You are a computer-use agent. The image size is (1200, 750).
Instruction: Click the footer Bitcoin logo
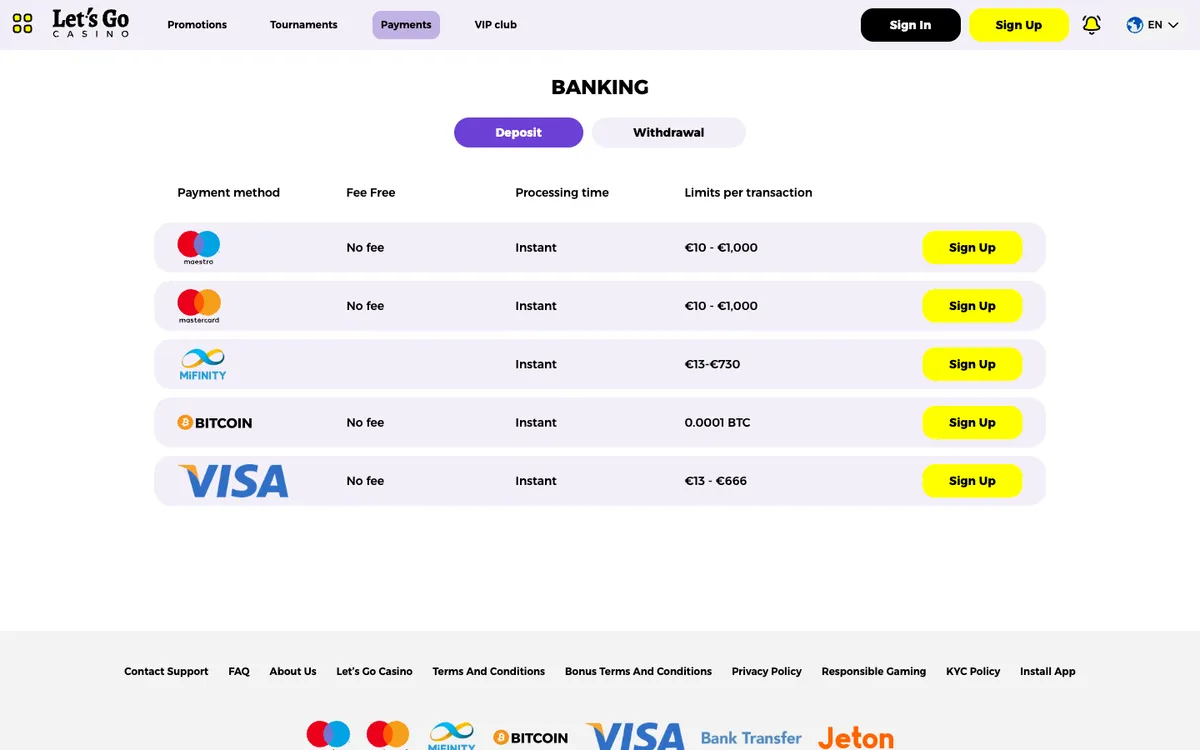pyautogui.click(x=530, y=738)
